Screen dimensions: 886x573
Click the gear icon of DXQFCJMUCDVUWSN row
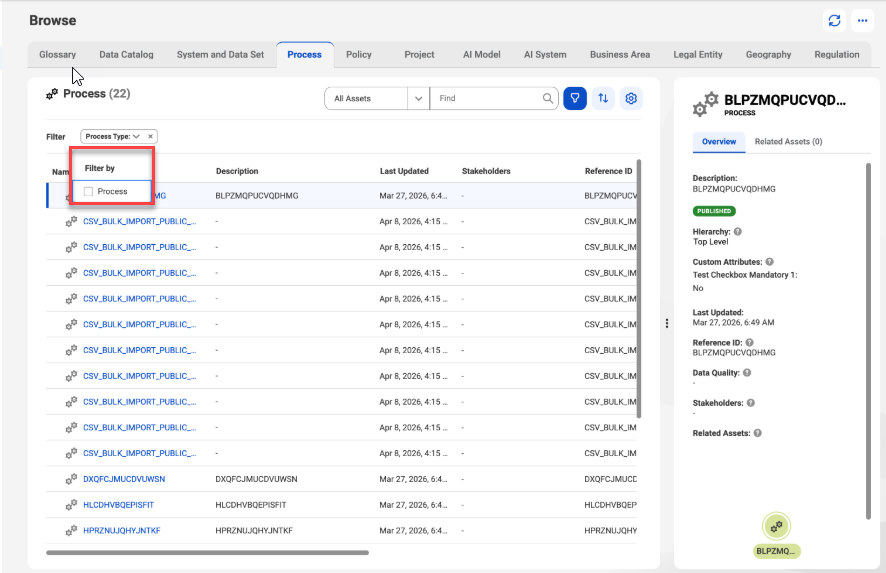[71, 479]
